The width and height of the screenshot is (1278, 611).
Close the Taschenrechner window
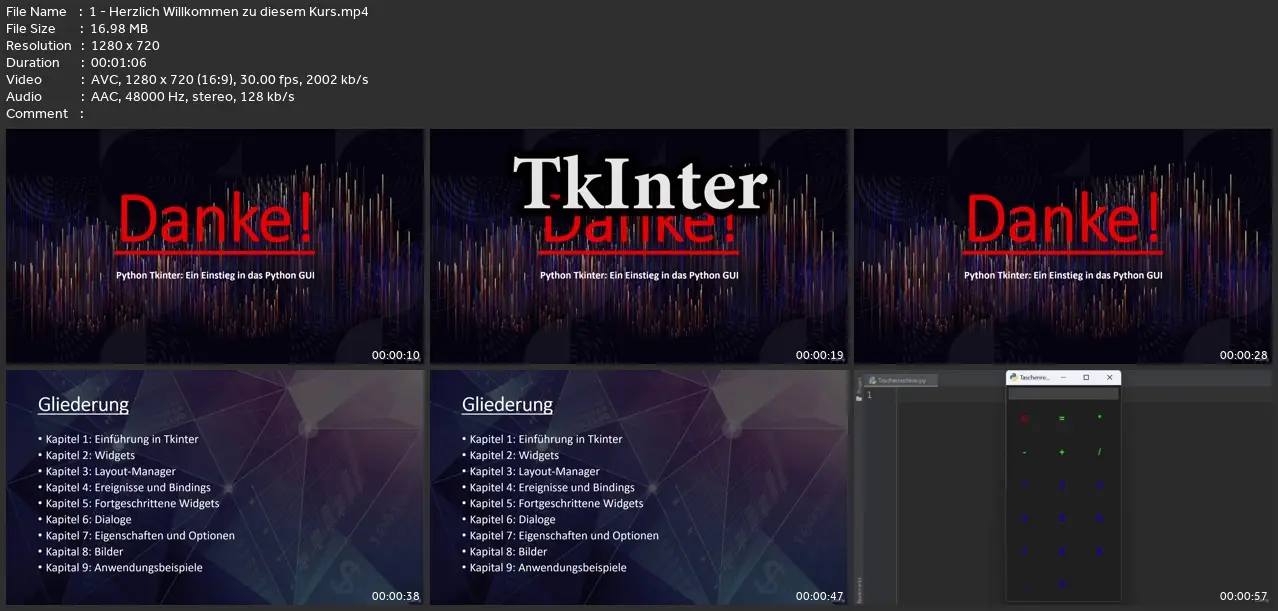pyautogui.click(x=1109, y=378)
